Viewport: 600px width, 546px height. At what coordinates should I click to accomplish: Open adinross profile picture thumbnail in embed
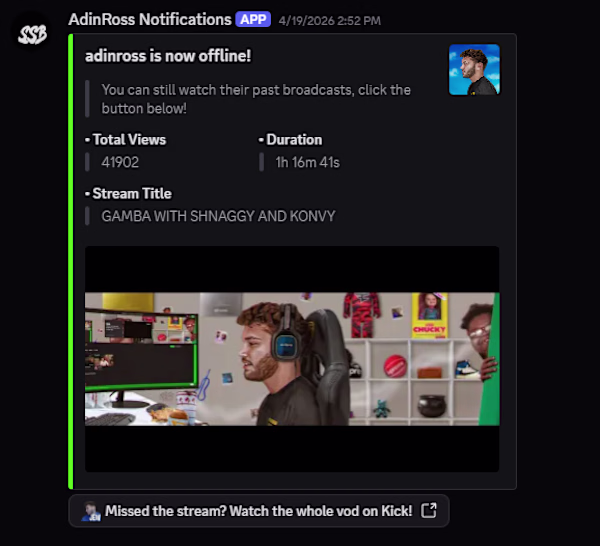point(474,70)
